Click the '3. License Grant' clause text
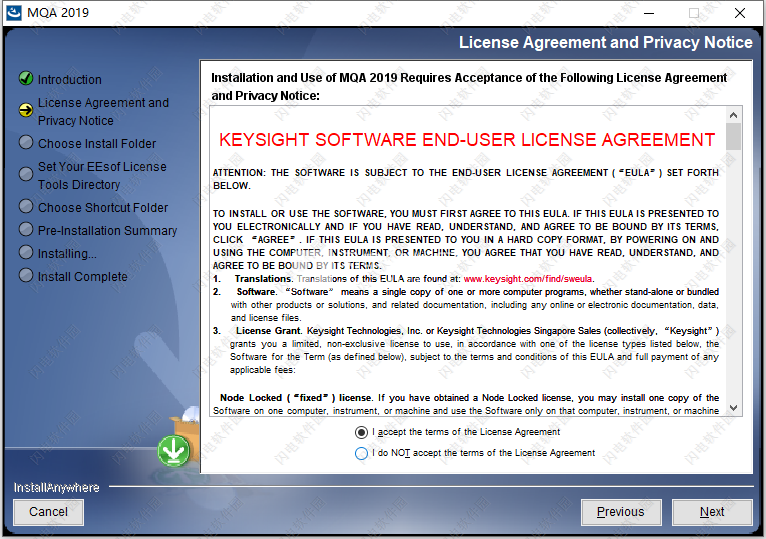The image size is (766, 539). pyautogui.click(x=466, y=350)
